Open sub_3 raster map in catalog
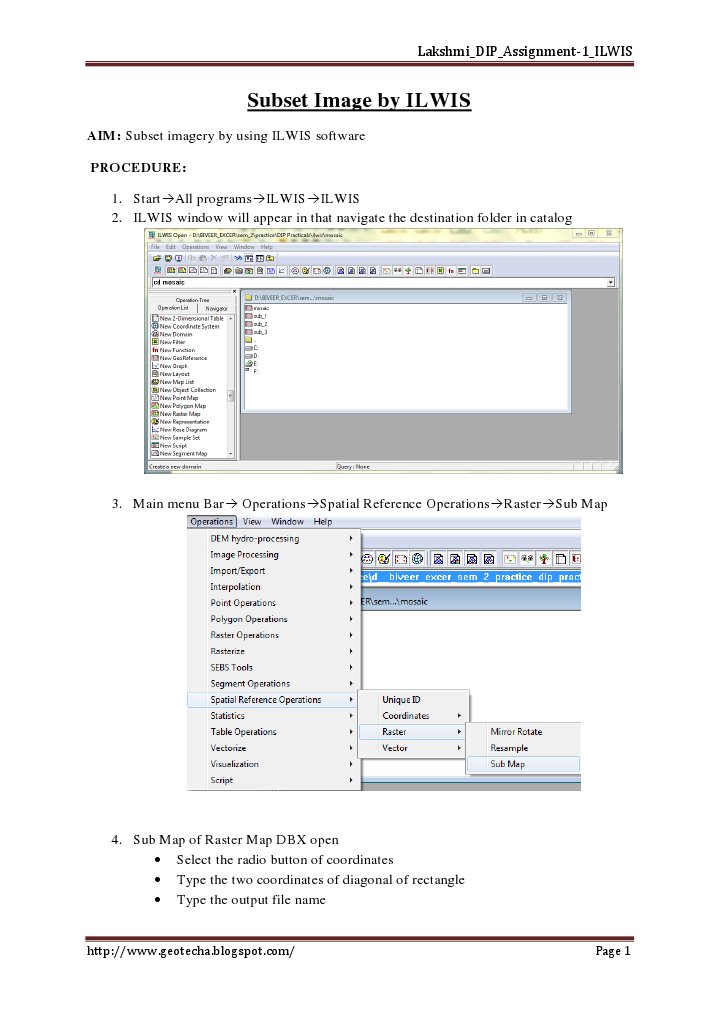This screenshot has height=1017, width=719. tap(256, 331)
